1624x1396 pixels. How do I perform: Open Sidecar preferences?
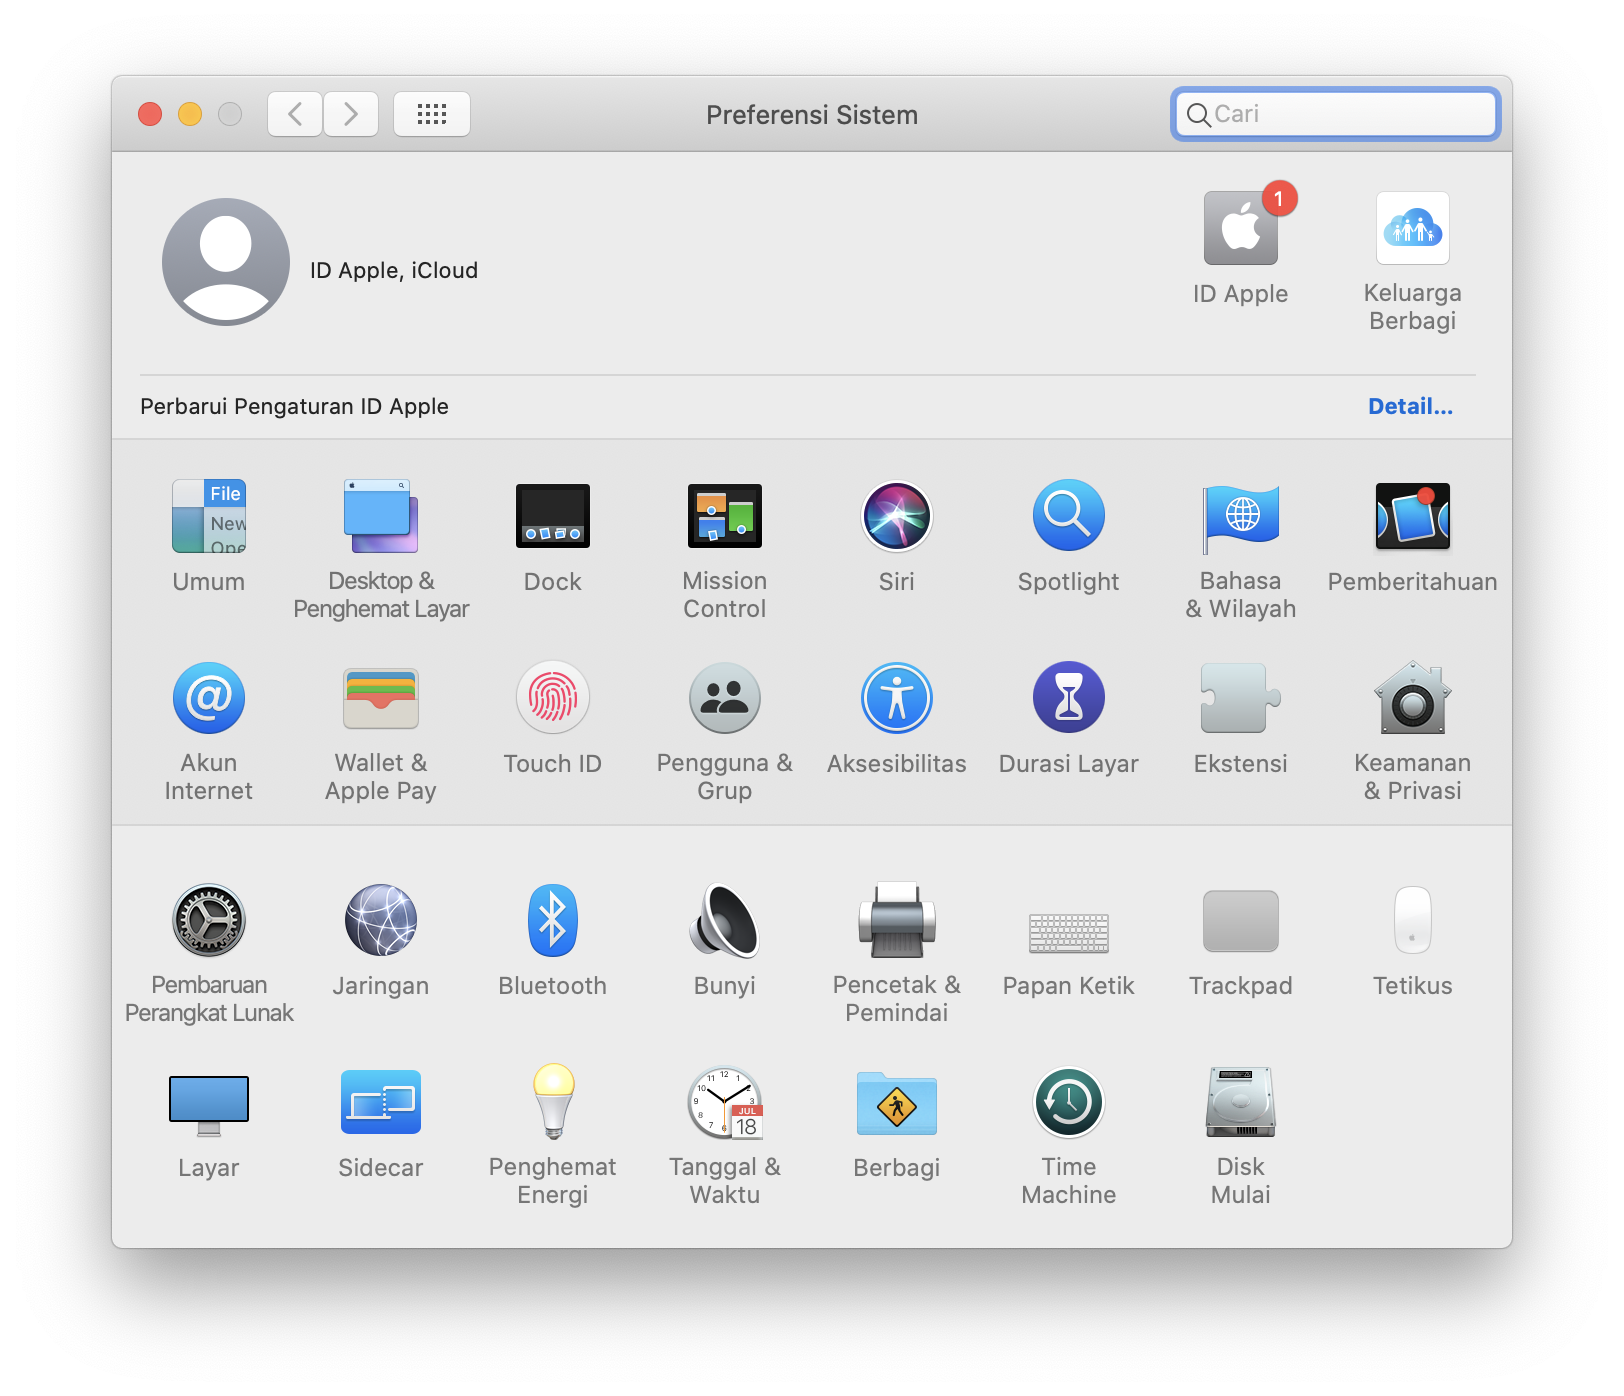point(380,1103)
